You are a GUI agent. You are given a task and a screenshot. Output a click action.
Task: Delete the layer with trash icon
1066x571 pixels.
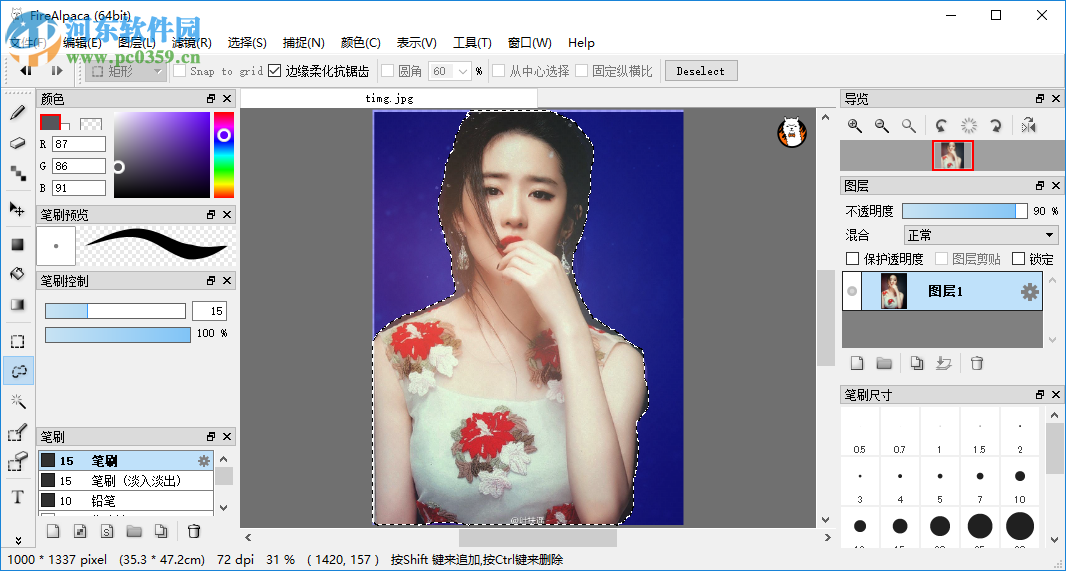(977, 363)
